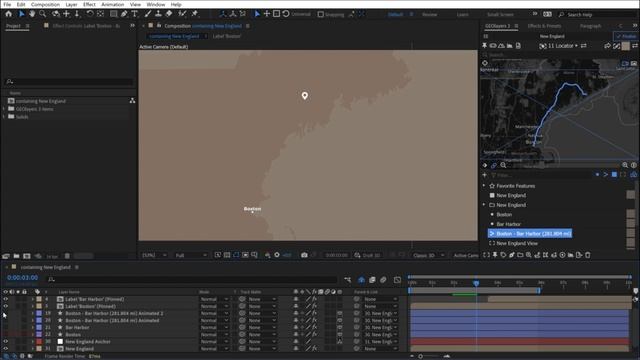Screen dimensions: 640x360
Task: Open the viewer resolution Full dropdown
Action: [x=191, y=255]
